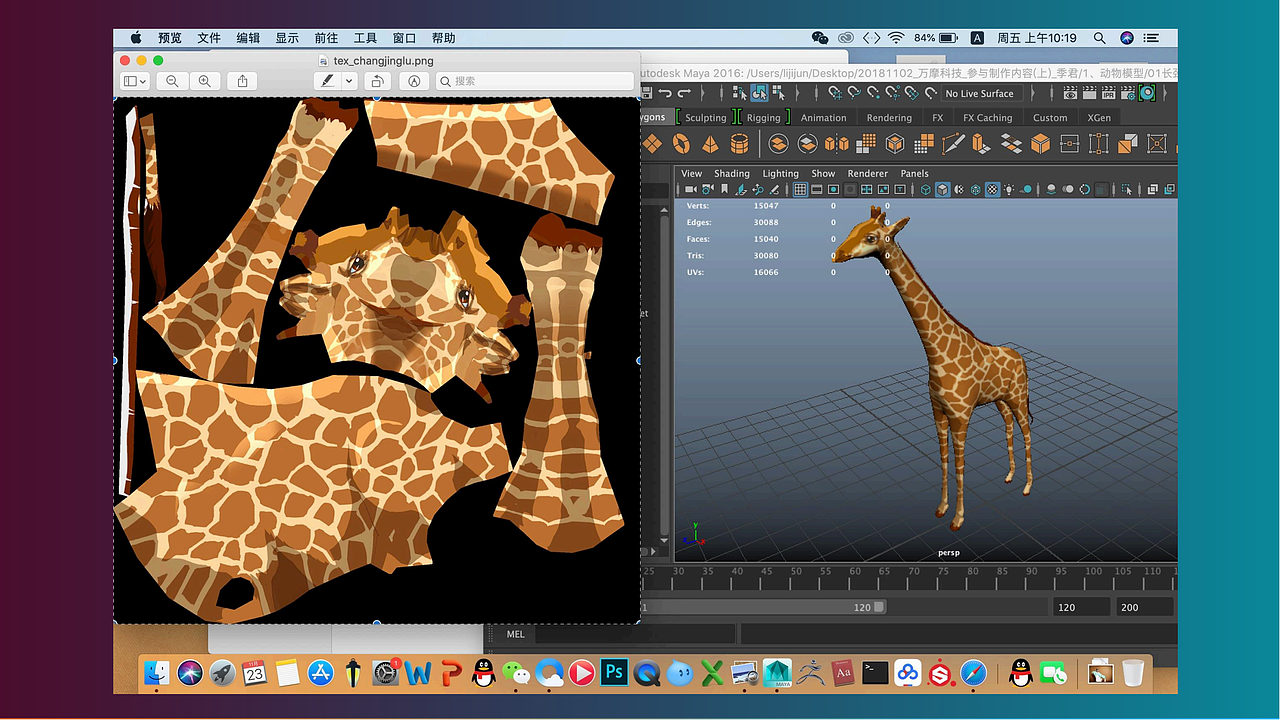Click the Combine meshes shelf icon
The image size is (1280, 720).
778,144
